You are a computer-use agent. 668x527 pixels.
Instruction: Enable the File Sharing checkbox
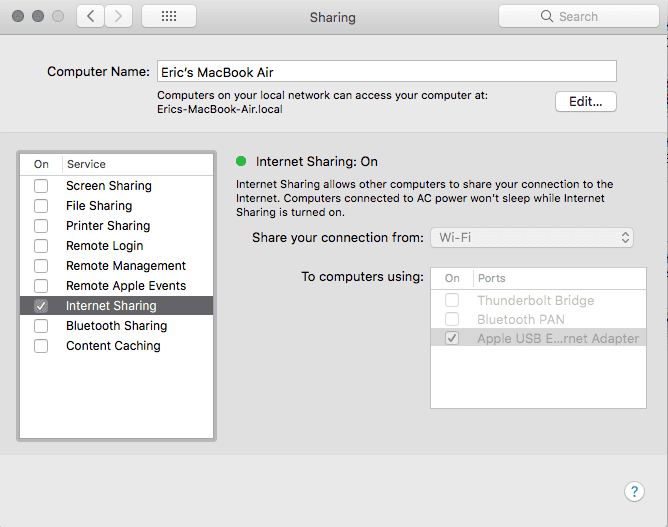click(41, 206)
